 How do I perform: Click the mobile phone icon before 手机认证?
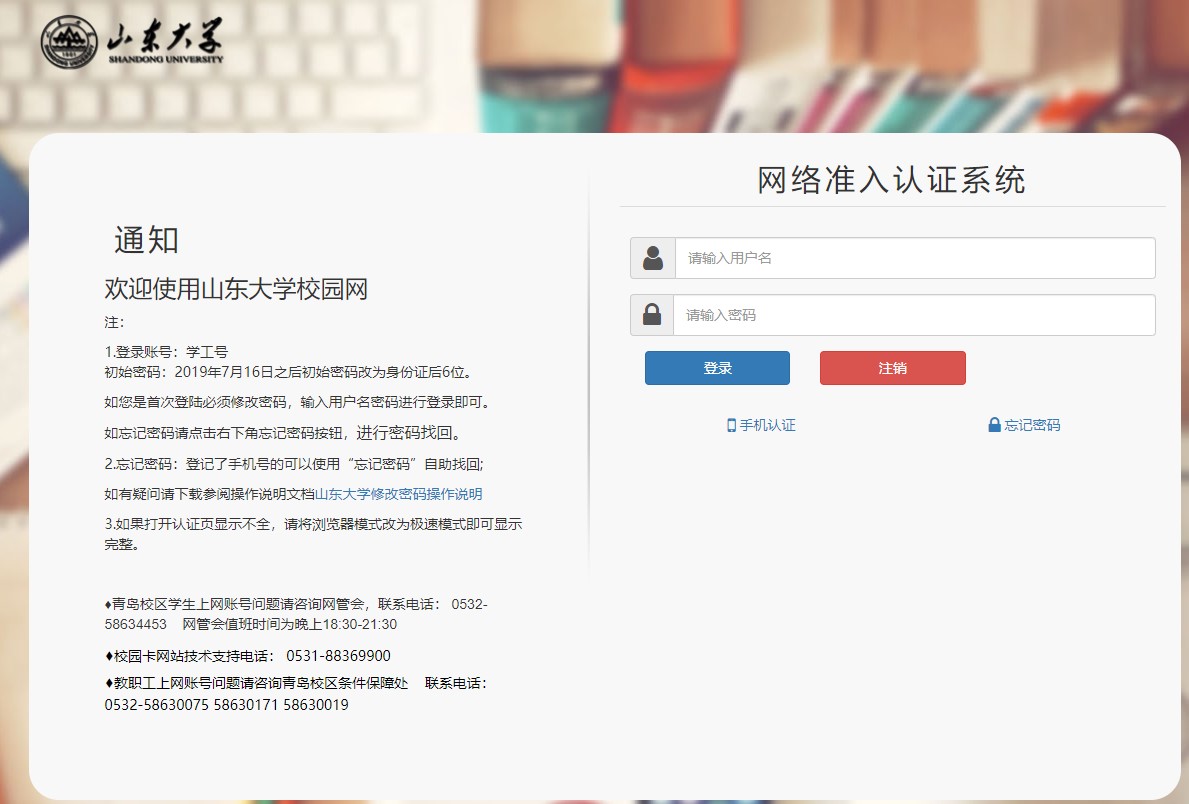click(731, 425)
